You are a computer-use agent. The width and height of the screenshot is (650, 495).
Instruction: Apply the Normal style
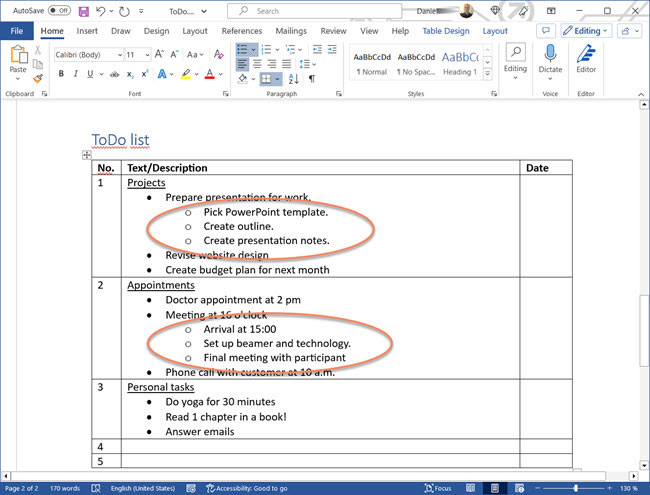(372, 64)
